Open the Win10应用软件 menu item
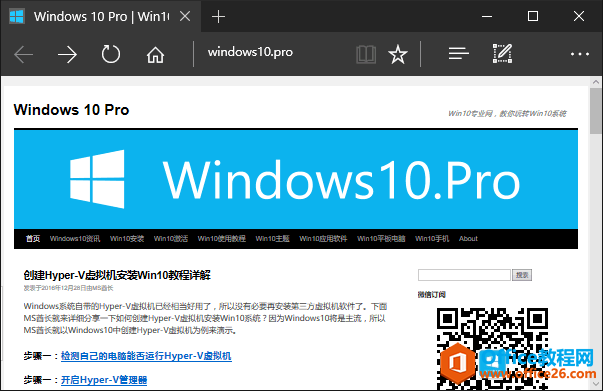Image resolution: width=603 pixels, height=391 pixels. point(323,239)
